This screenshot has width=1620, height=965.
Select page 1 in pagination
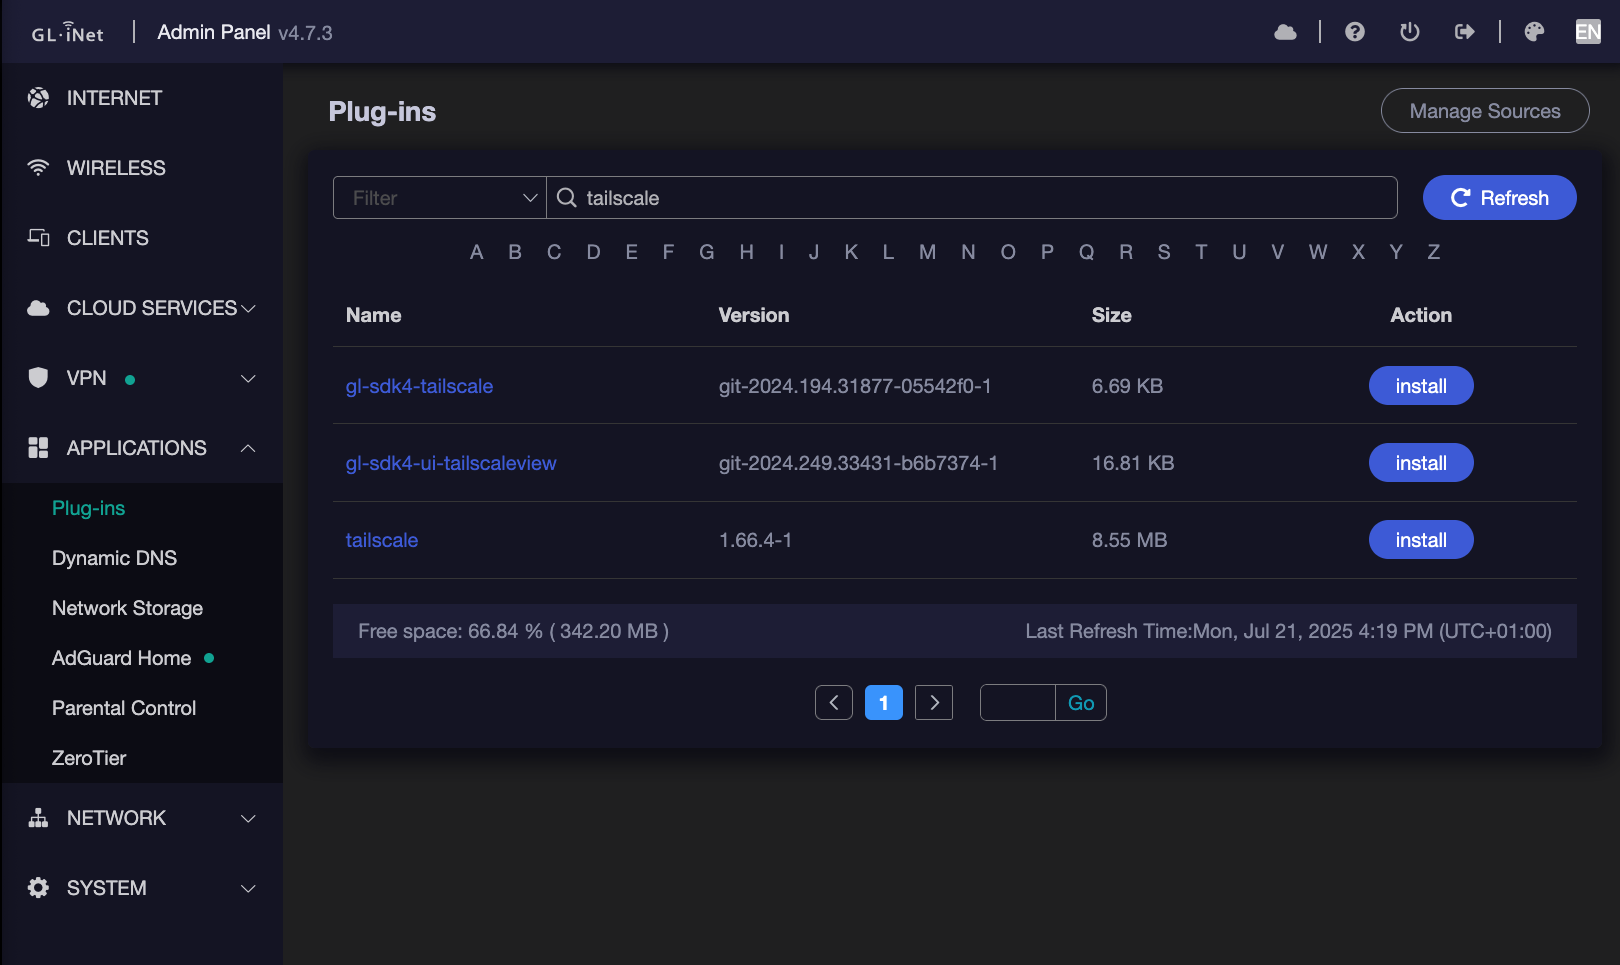[884, 703]
